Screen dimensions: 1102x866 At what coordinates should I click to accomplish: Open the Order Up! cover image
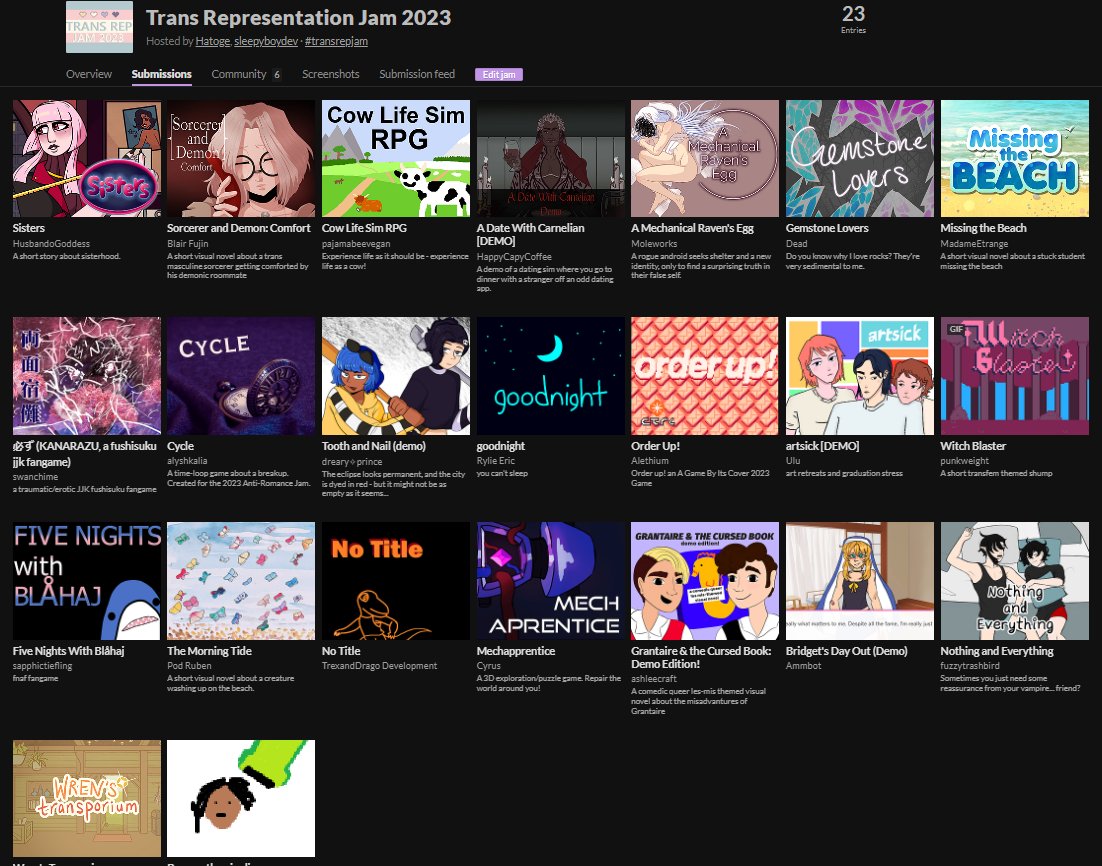point(705,376)
